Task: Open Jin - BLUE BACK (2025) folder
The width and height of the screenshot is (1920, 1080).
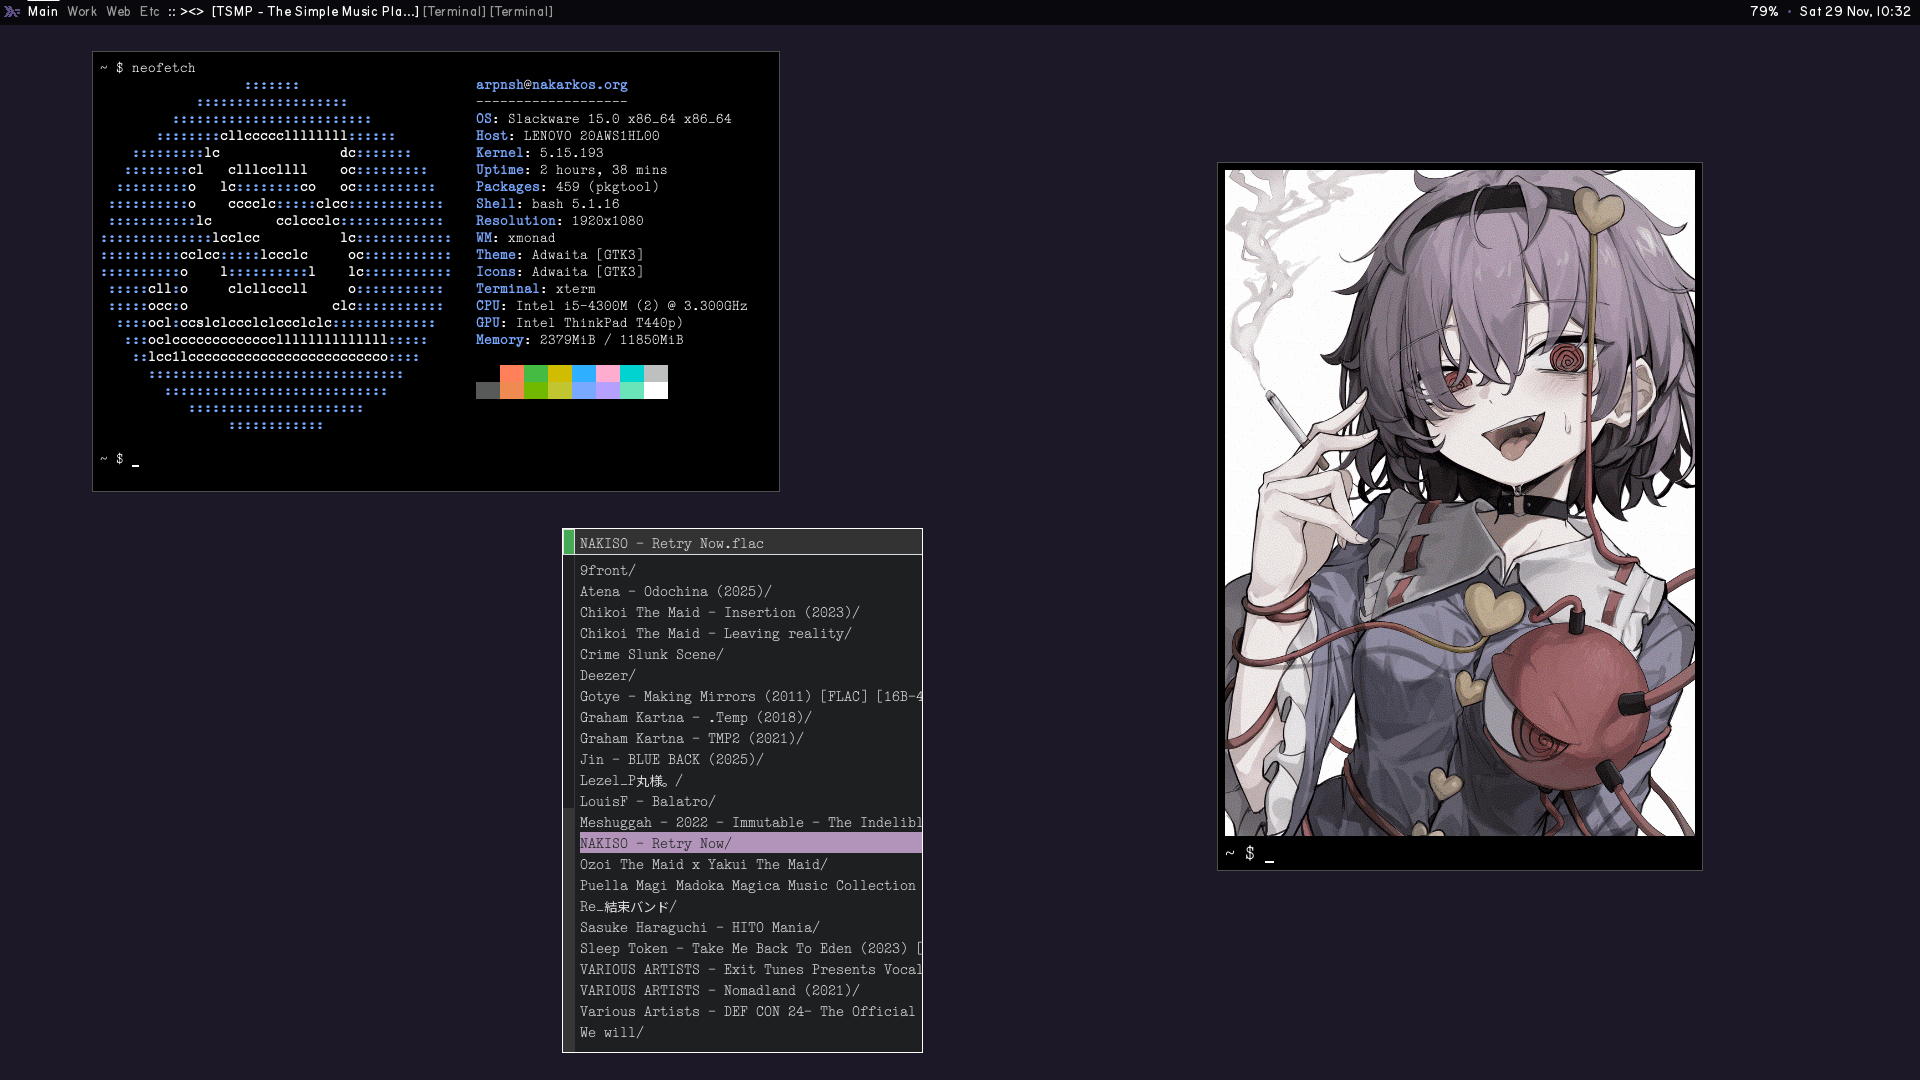Action: (x=671, y=760)
